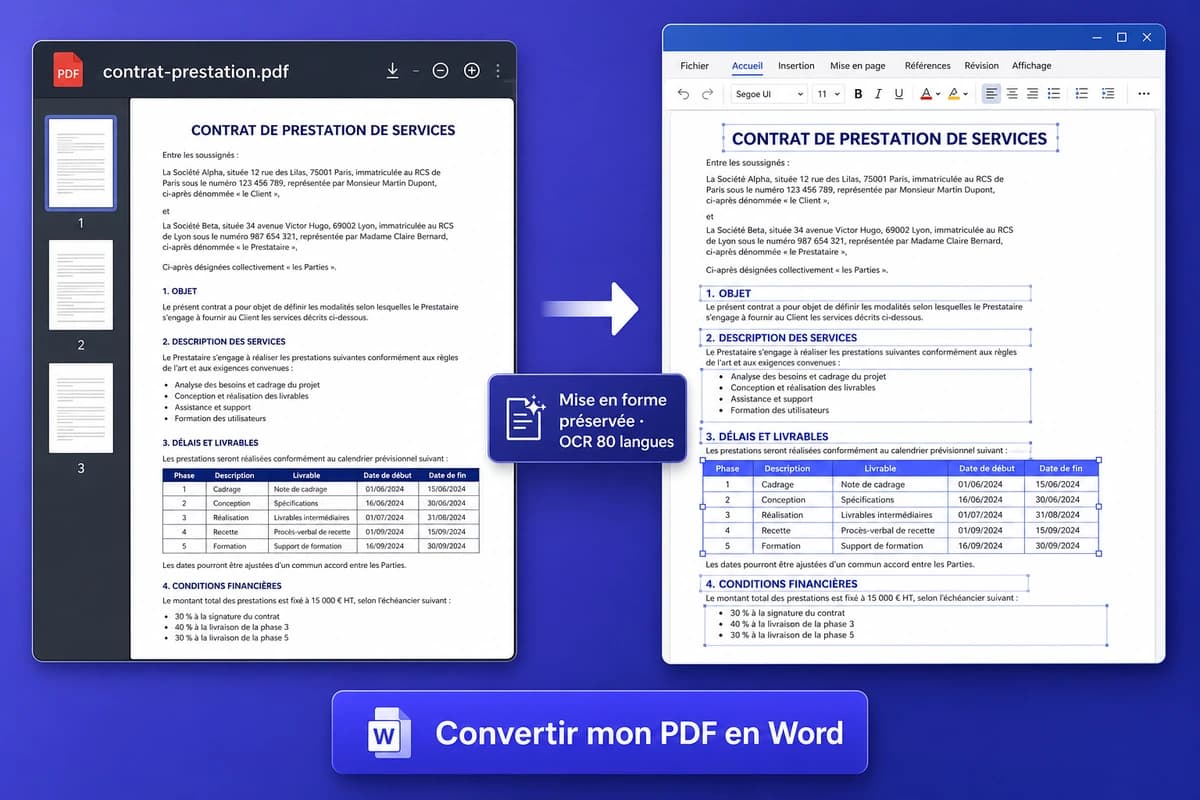Click 'Réalisation' cell in PDF viewer table
This screenshot has height=800, width=1200.
[x=232, y=518]
